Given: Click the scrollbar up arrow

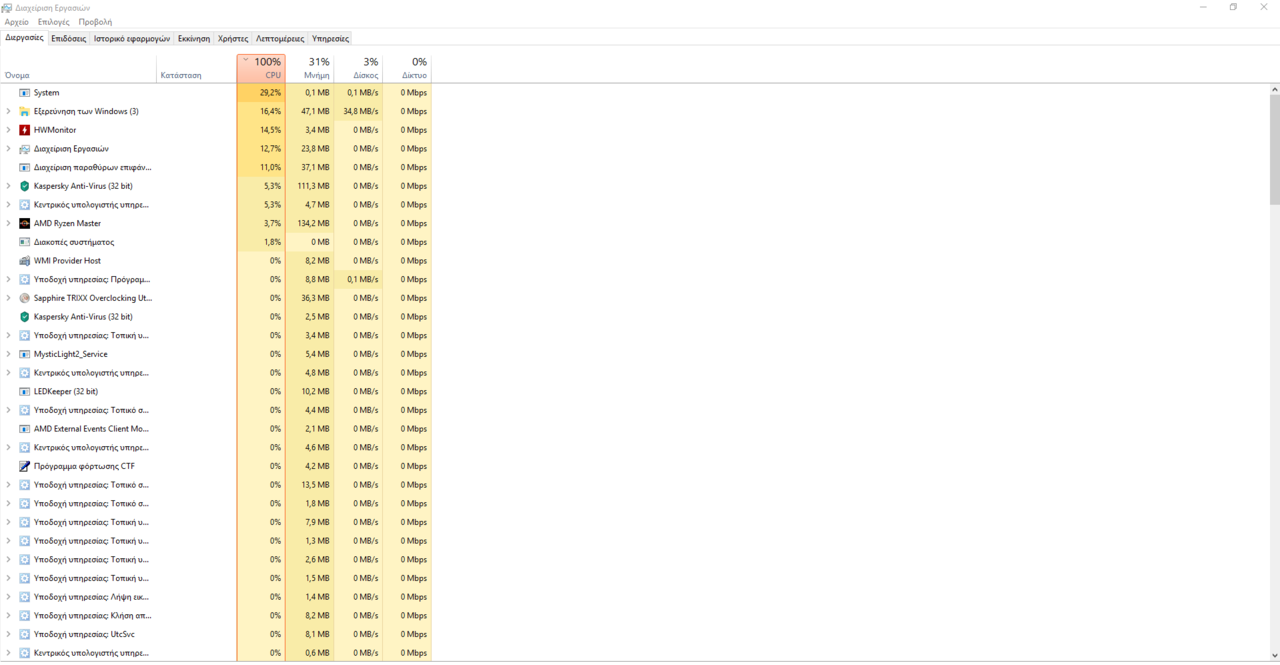Looking at the screenshot, I should [1274, 90].
